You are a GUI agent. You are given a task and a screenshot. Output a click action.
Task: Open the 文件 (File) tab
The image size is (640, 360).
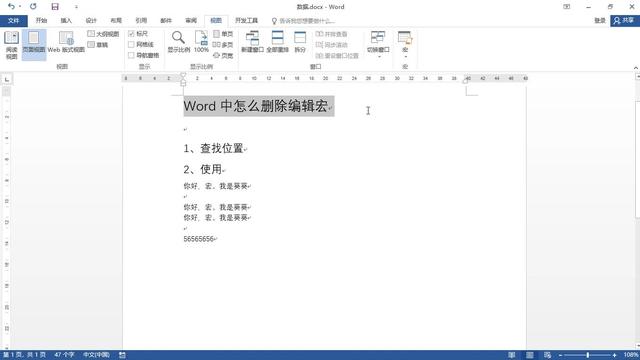pyautogui.click(x=13, y=20)
